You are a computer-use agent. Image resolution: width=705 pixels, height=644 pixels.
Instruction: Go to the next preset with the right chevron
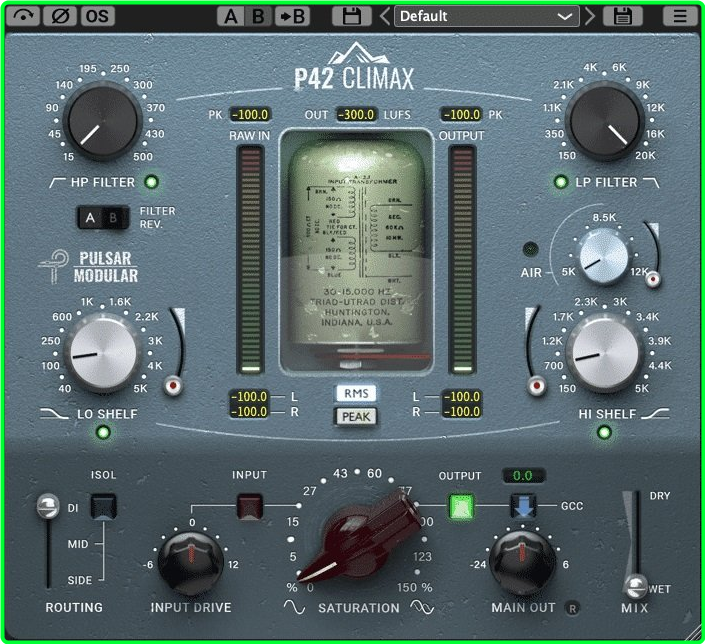point(590,17)
